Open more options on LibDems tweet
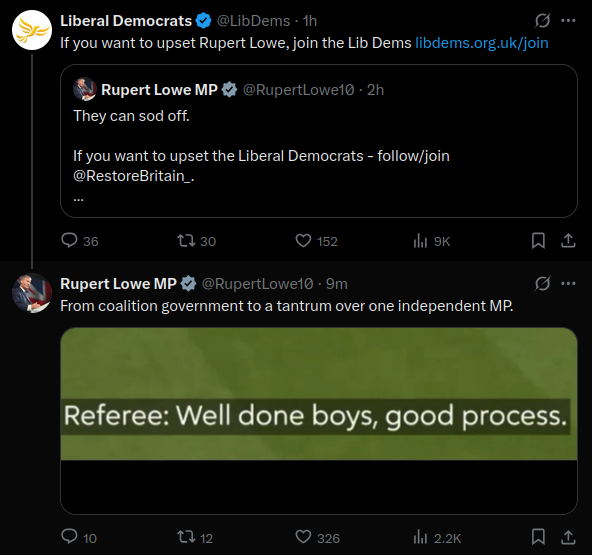Screen dimensions: 592x555 click(568, 21)
